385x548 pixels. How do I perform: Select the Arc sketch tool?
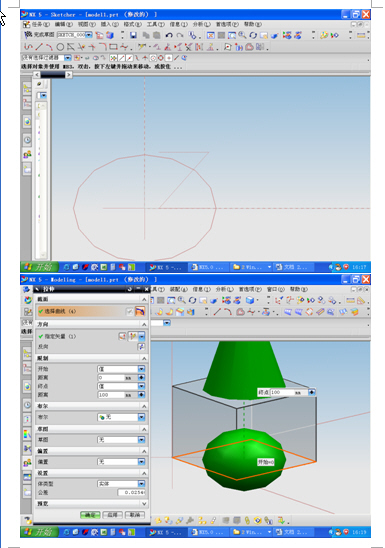click(x=49, y=47)
